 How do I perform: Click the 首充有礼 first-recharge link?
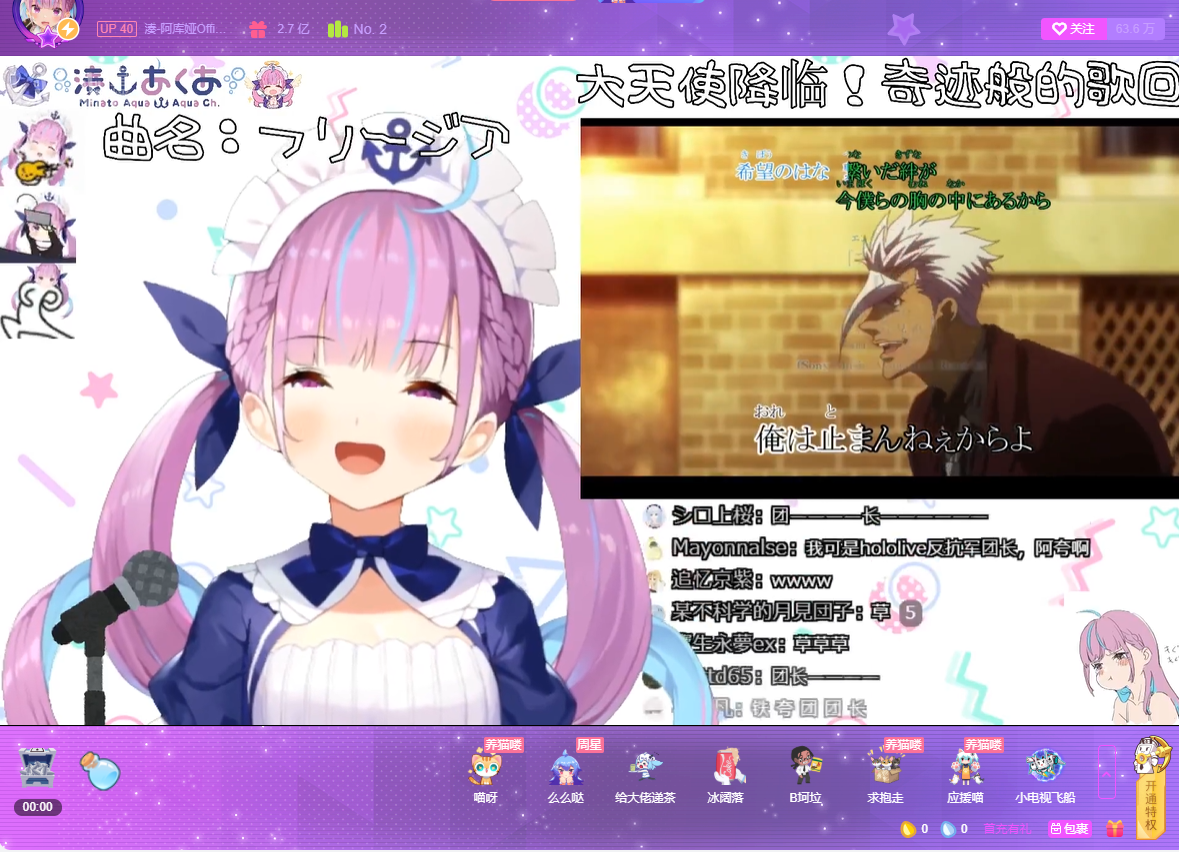pos(1008,829)
